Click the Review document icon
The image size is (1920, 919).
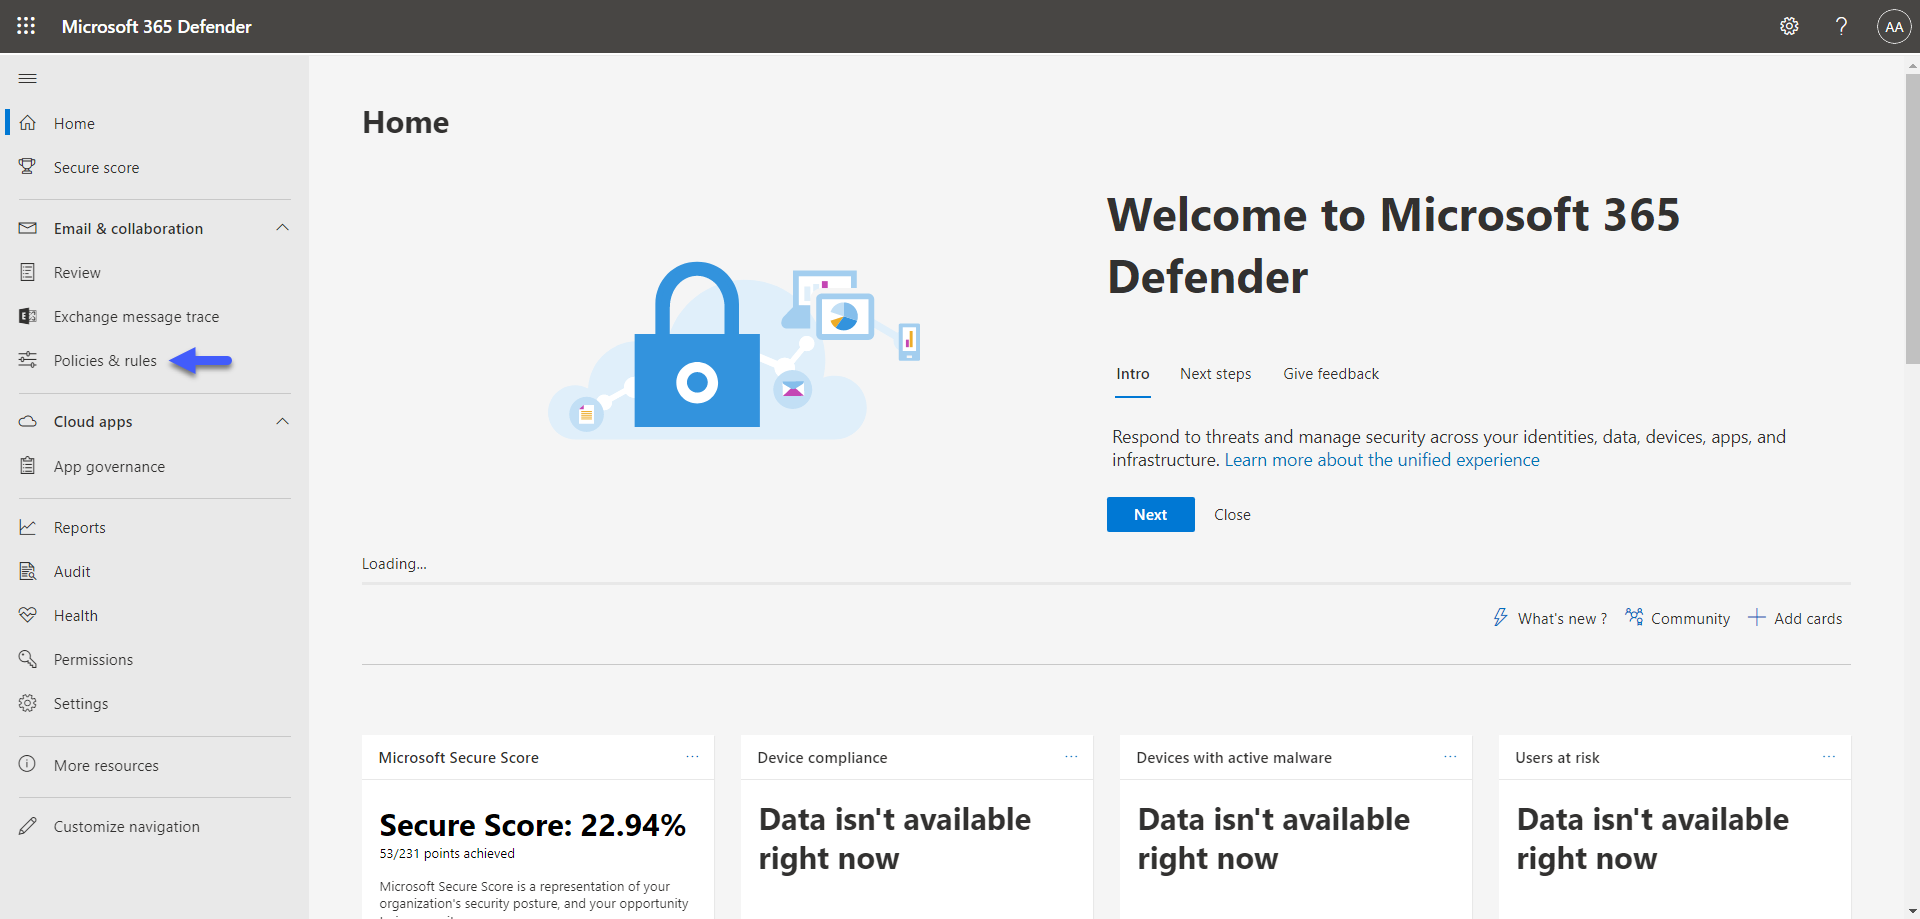(x=28, y=272)
